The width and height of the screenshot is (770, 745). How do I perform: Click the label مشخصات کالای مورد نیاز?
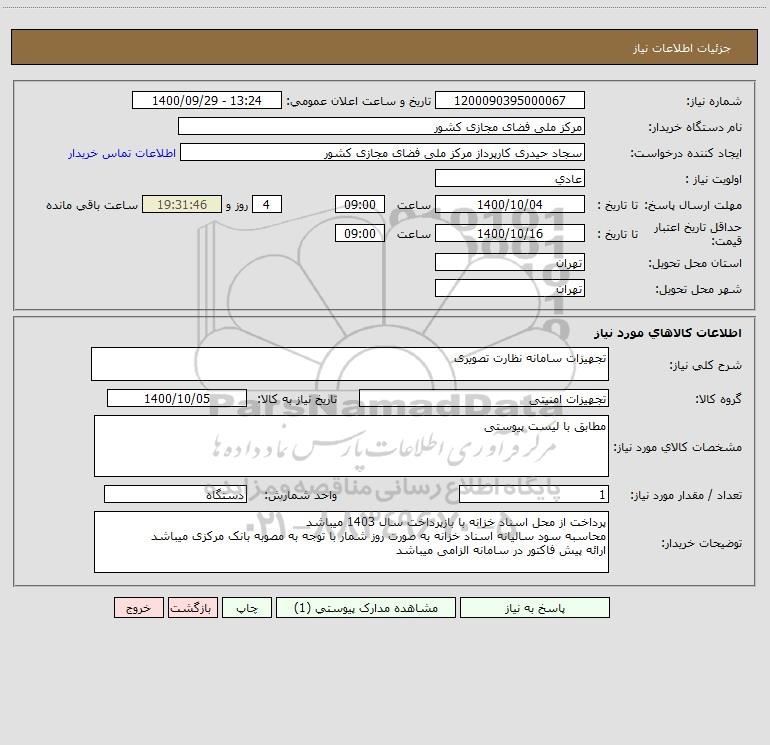678,447
